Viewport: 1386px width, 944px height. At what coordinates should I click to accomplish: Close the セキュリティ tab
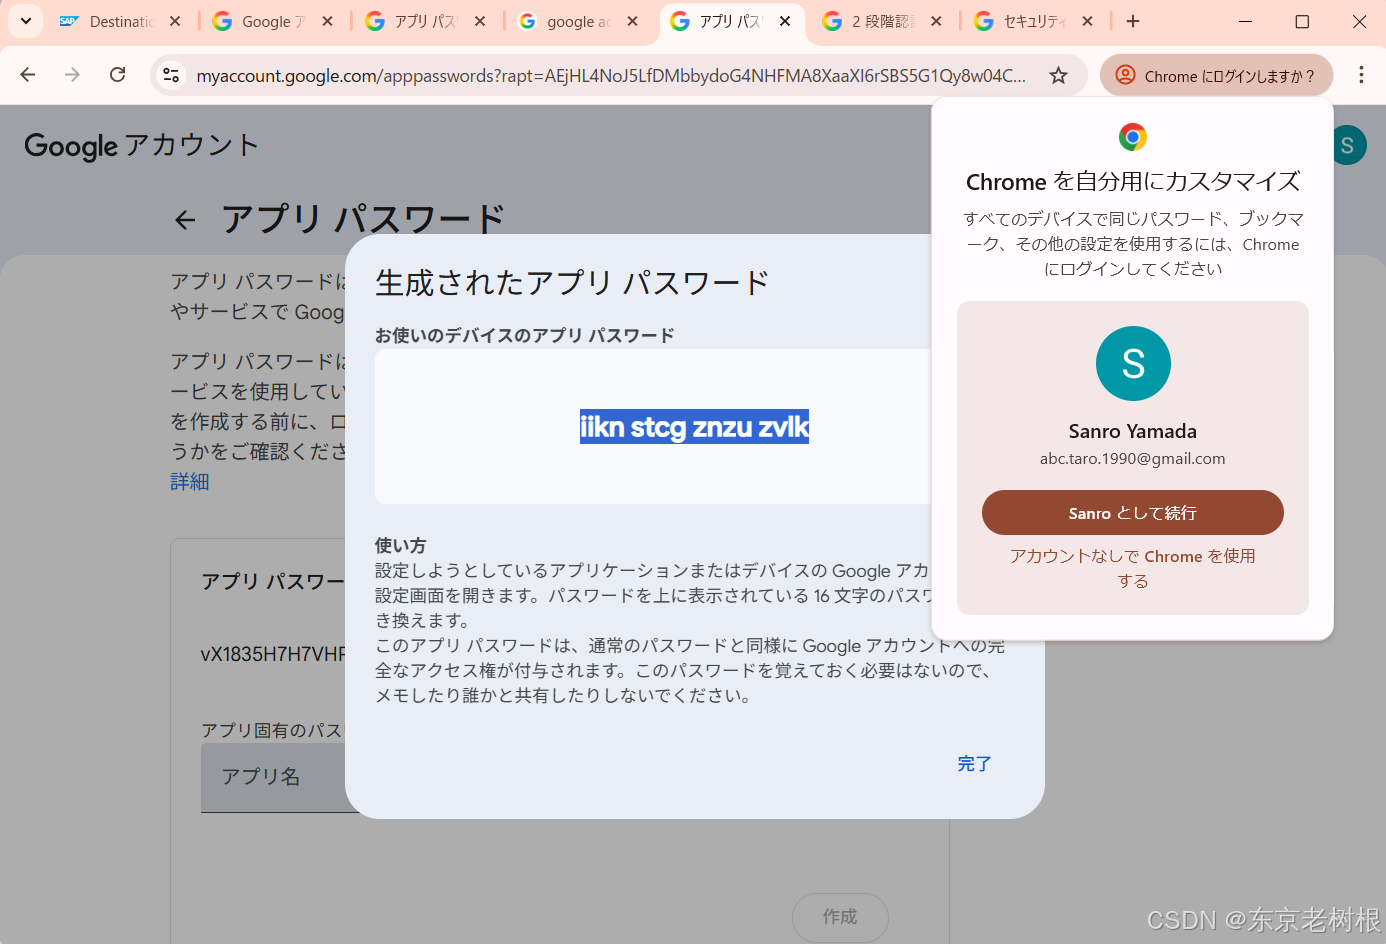coord(1088,21)
